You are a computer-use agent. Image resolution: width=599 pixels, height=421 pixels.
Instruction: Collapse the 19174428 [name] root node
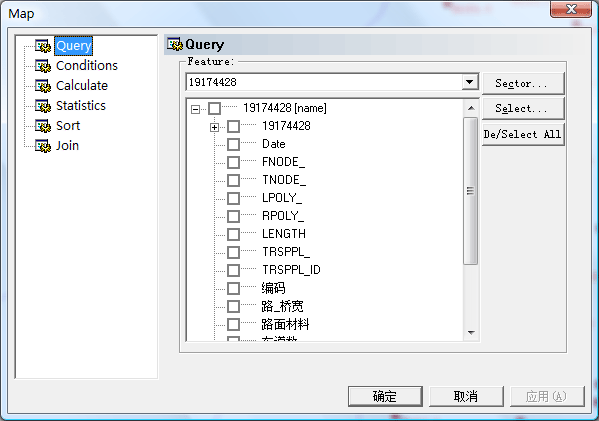click(195, 110)
